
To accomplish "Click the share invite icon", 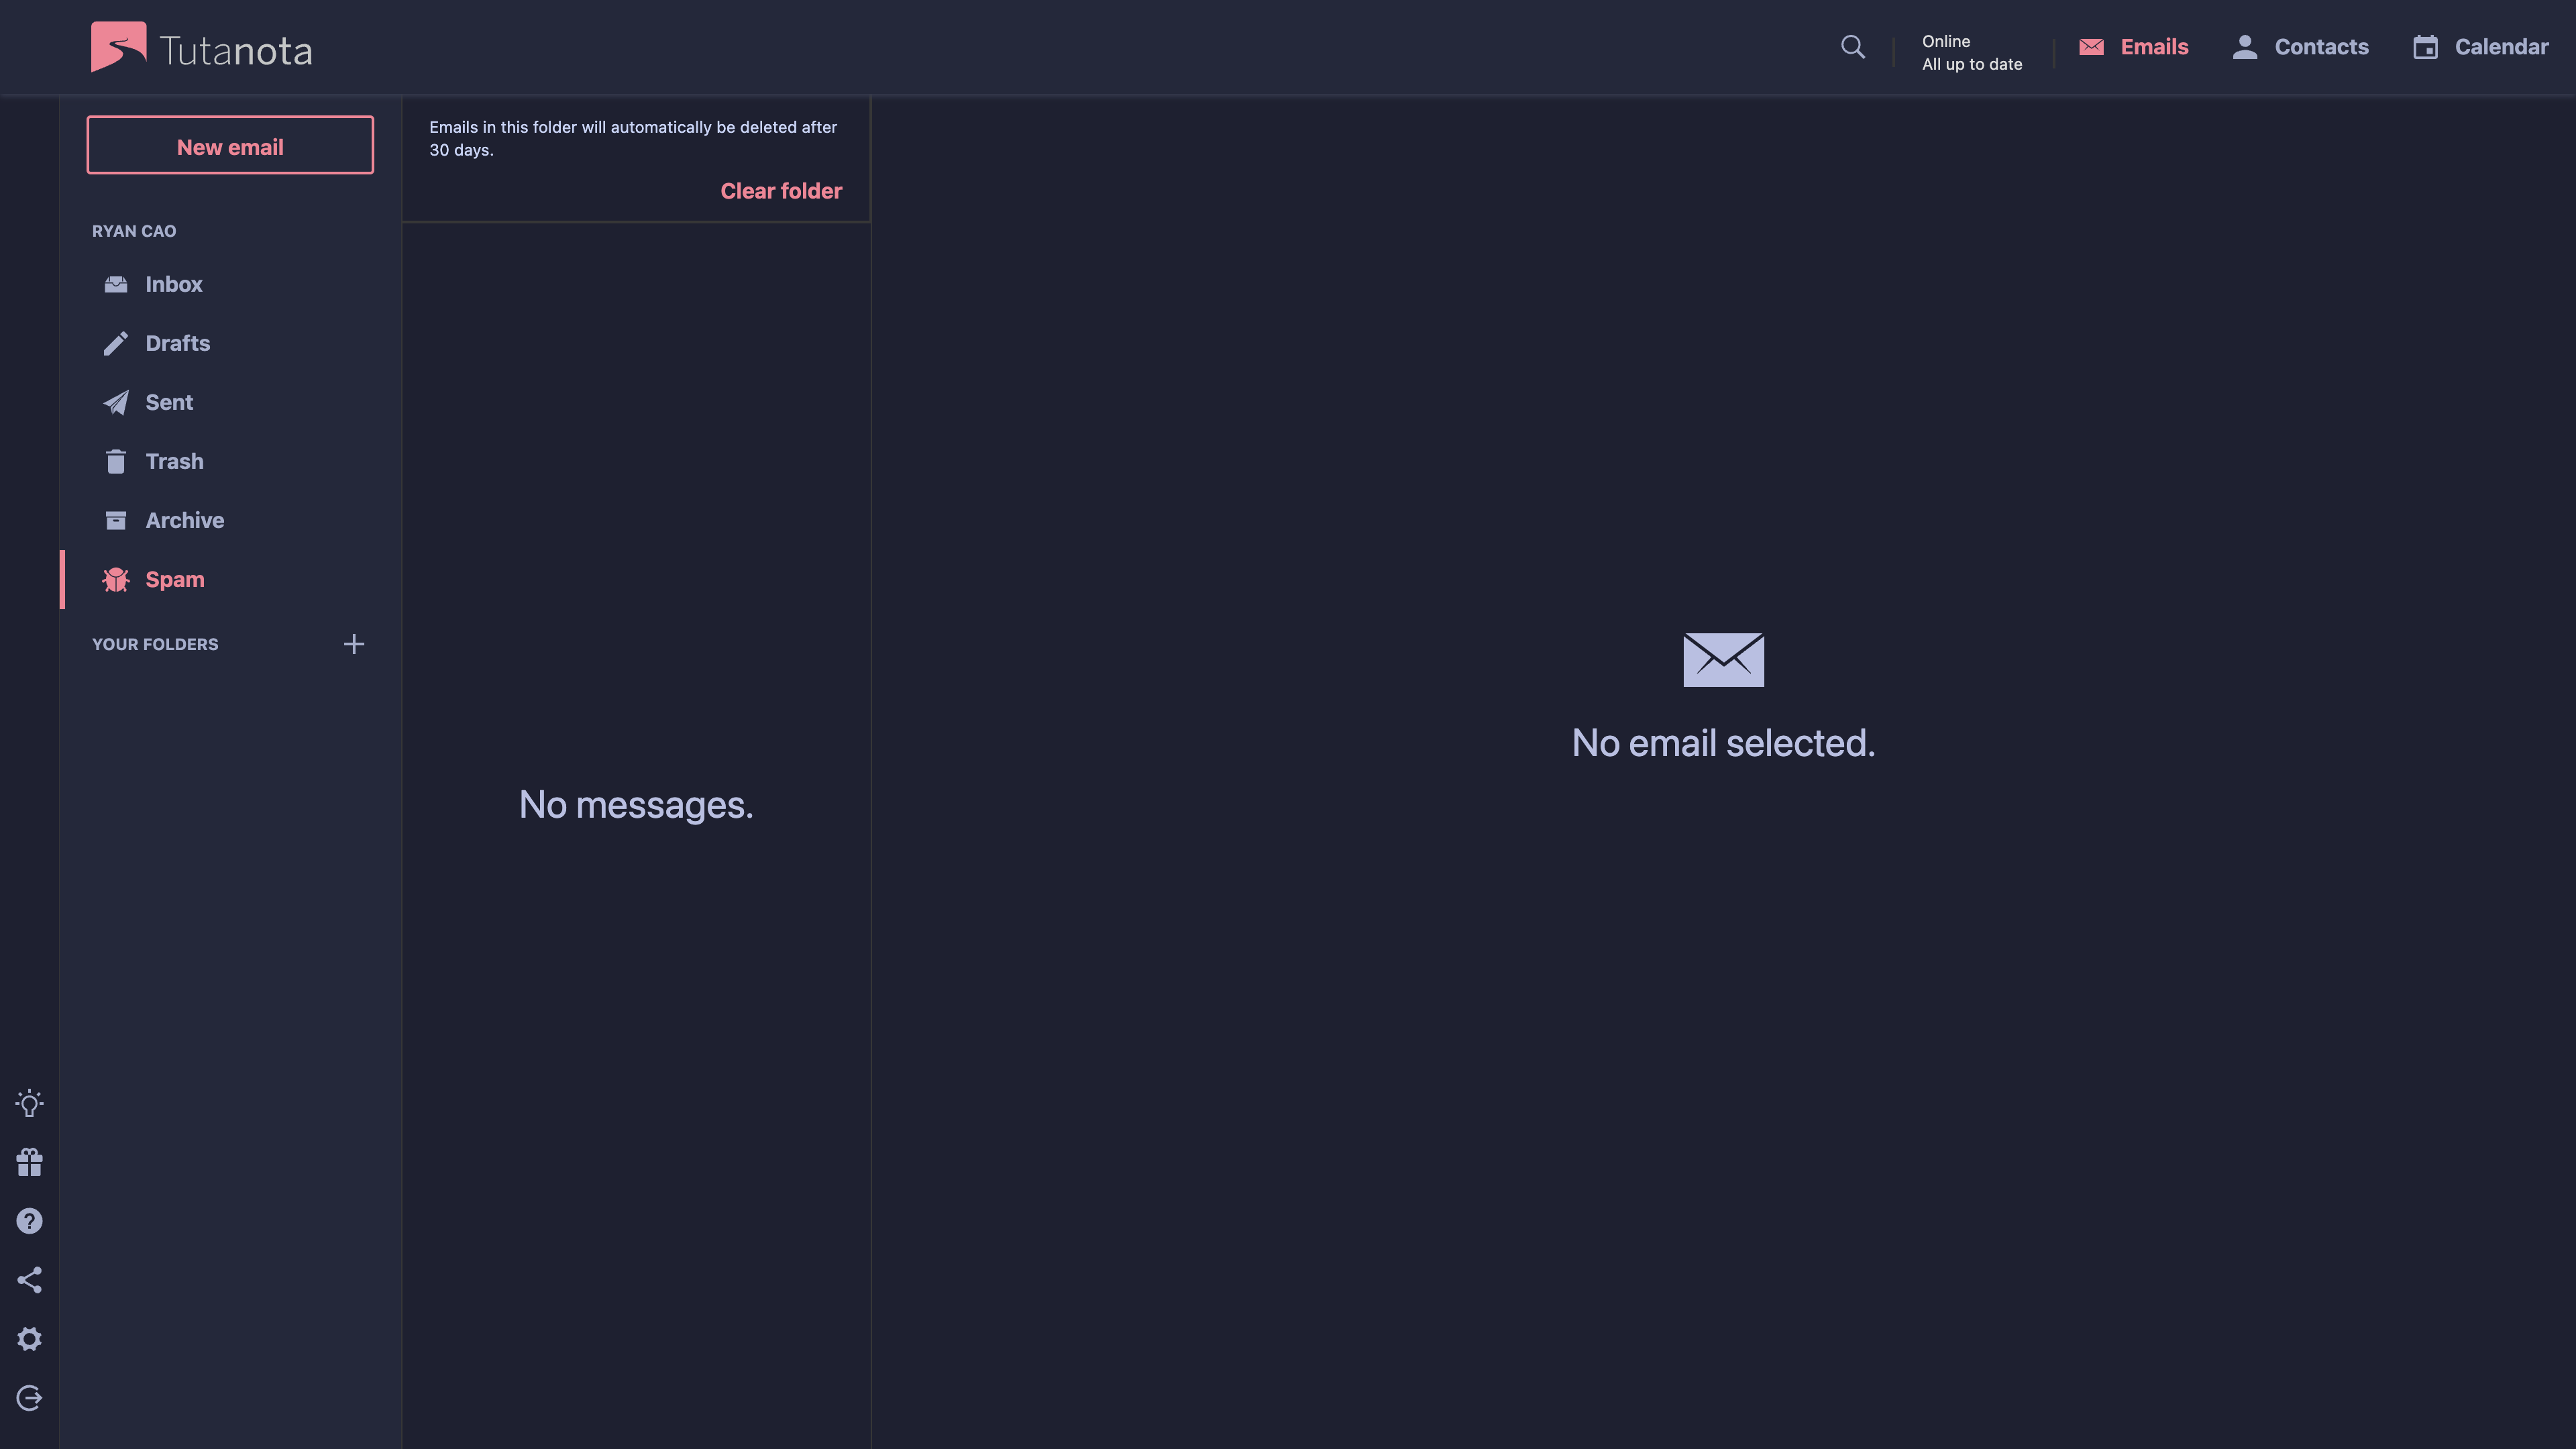I will click(x=29, y=1280).
